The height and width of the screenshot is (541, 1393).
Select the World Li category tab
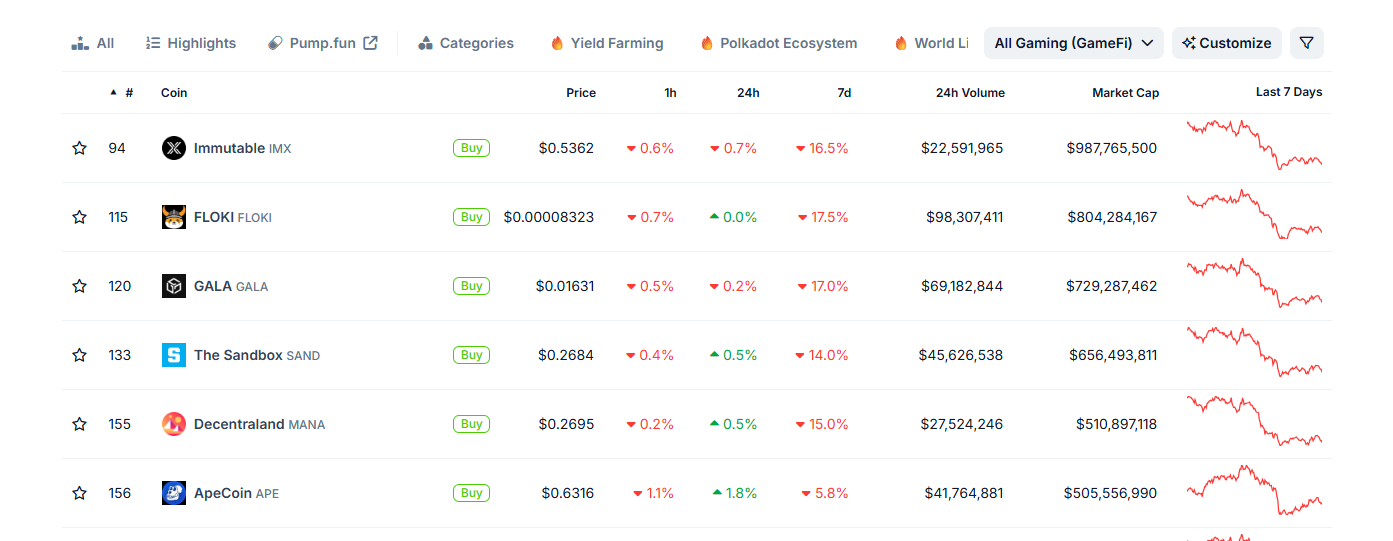pos(931,43)
